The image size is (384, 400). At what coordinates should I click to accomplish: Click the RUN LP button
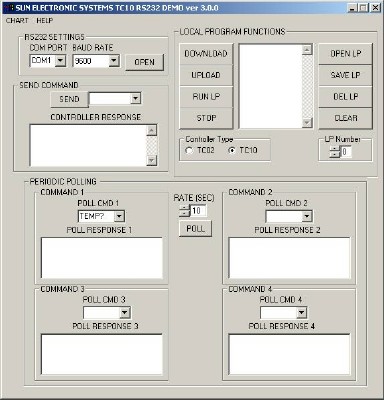pos(206,97)
